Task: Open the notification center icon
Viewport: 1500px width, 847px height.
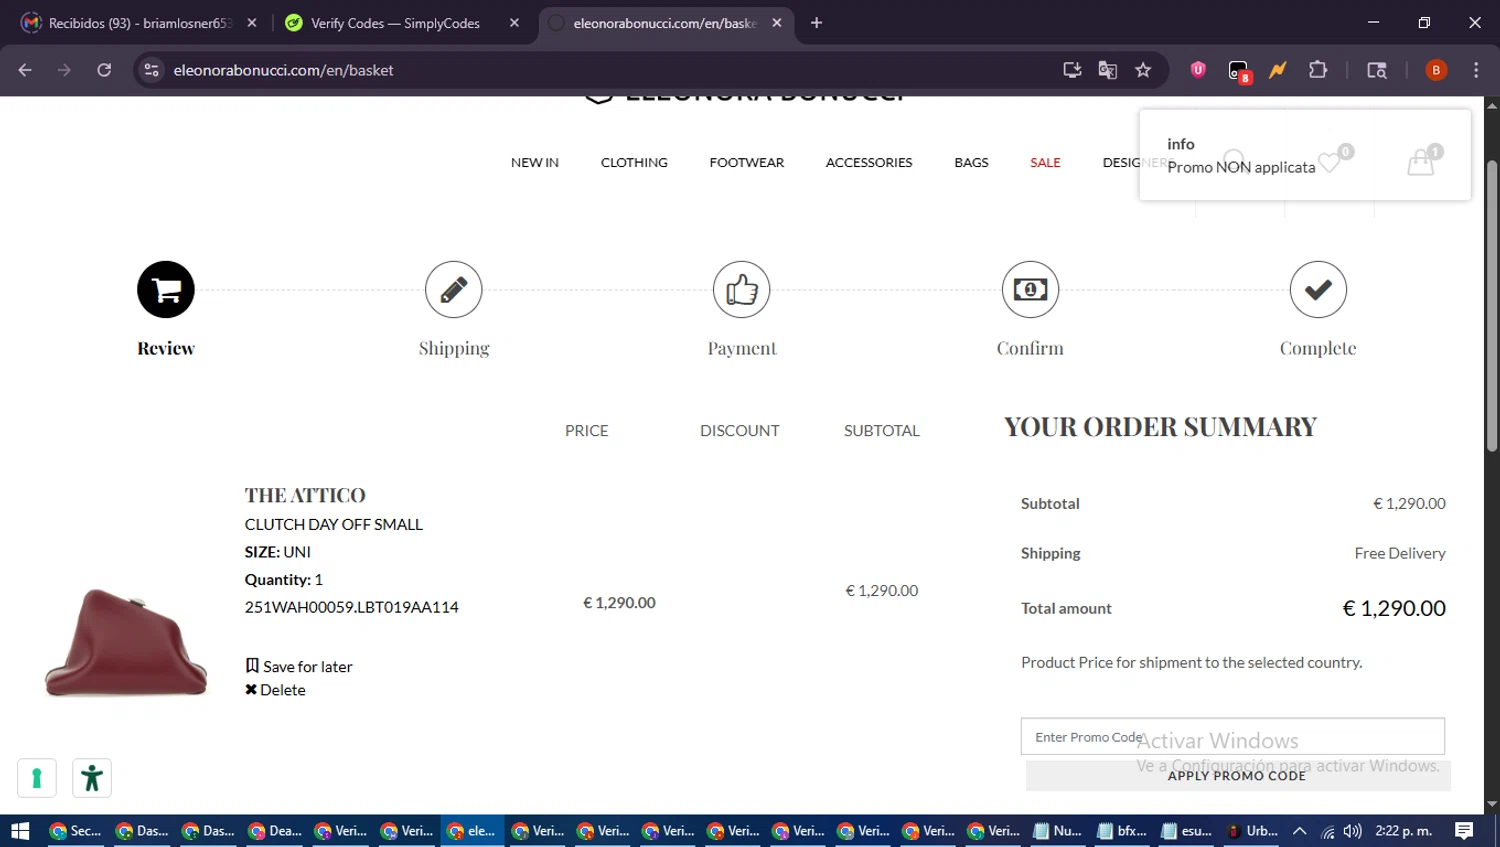Action: tap(1464, 831)
